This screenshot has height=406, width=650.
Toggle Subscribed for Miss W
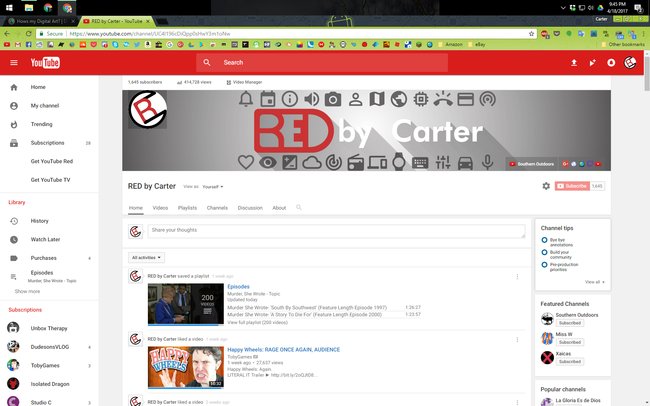[570, 342]
